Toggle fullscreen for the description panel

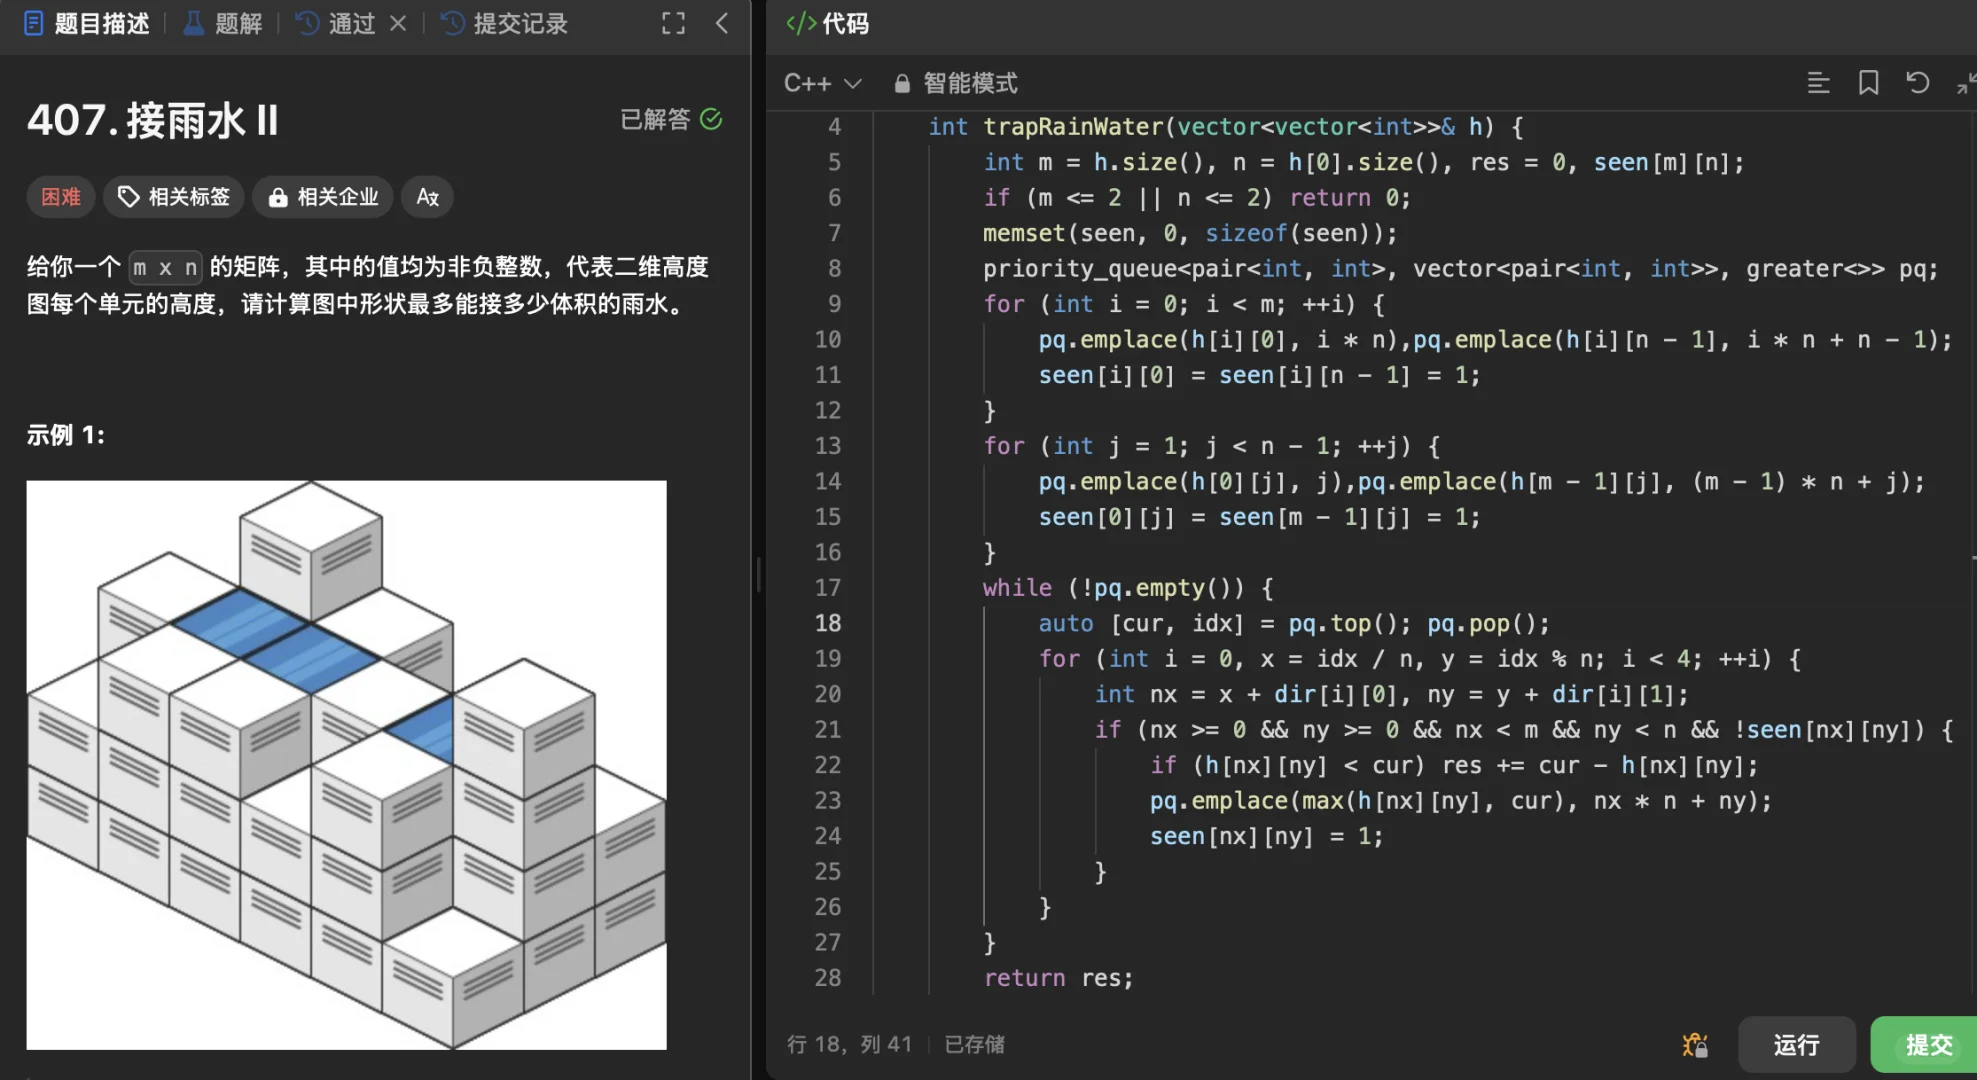673,23
